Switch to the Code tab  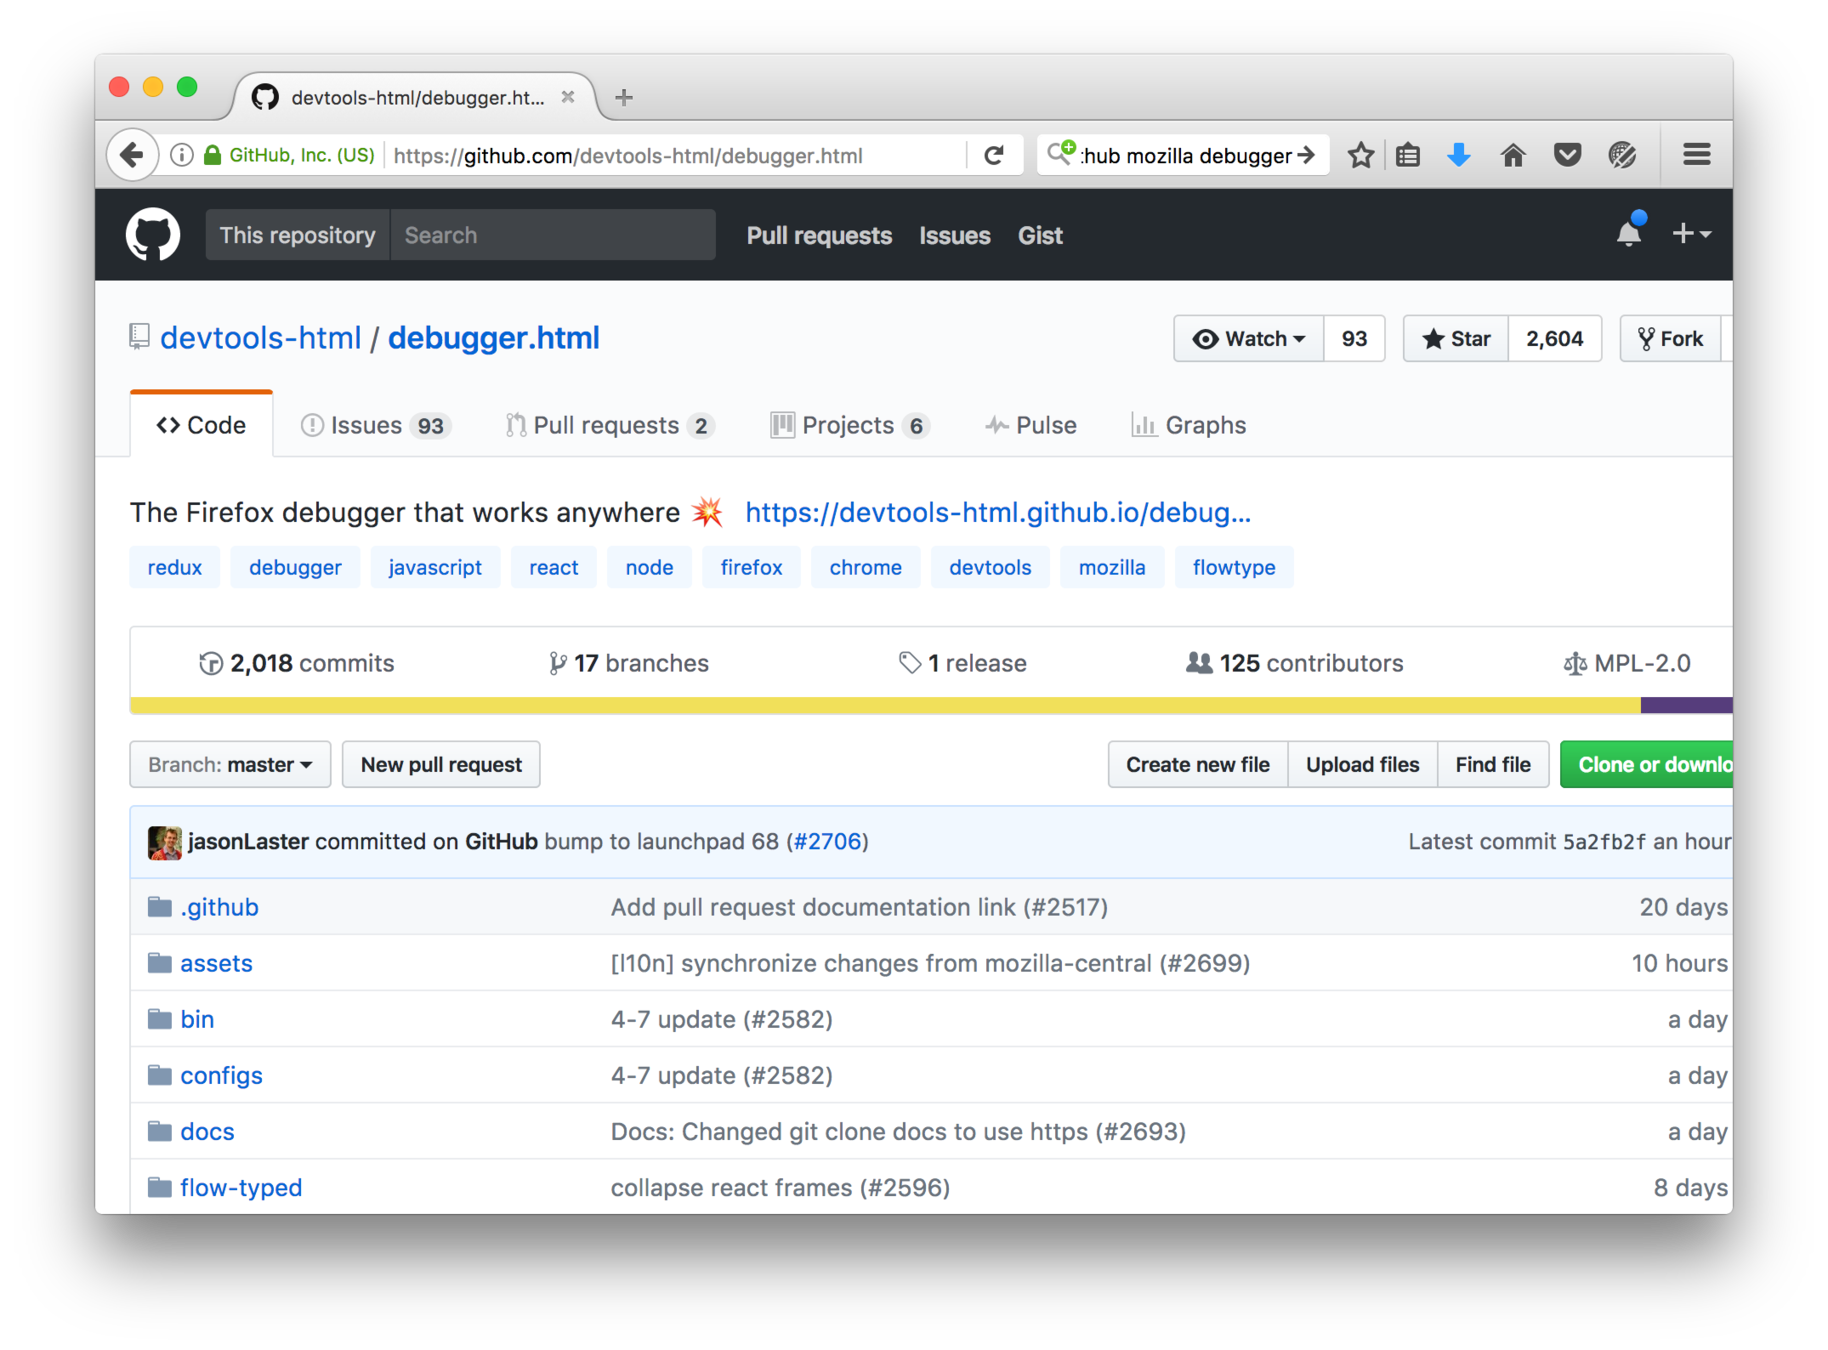201,425
